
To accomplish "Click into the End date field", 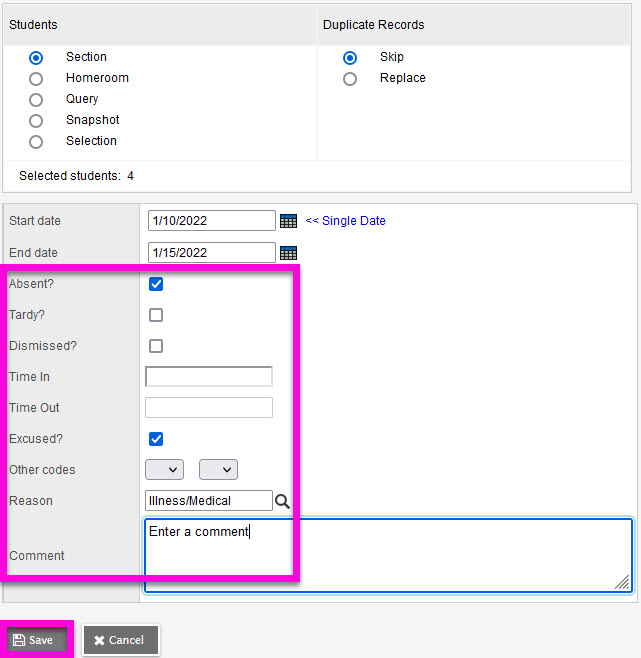I will (212, 253).
